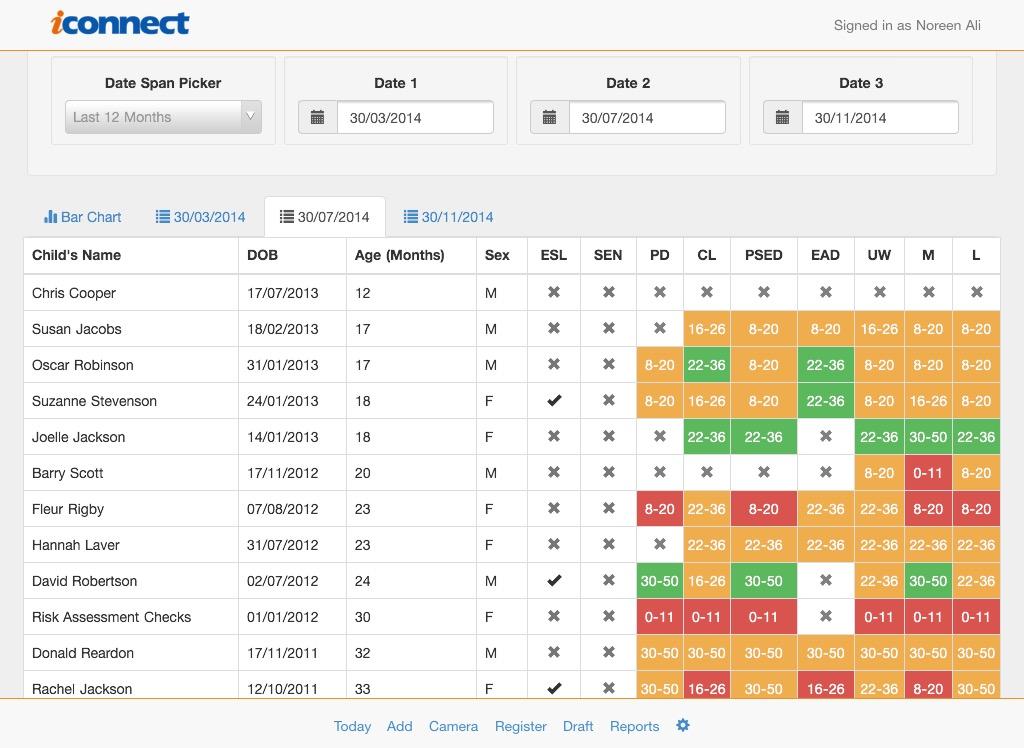Click the Camera link in the footer
The image size is (1024, 748).
click(x=453, y=726)
